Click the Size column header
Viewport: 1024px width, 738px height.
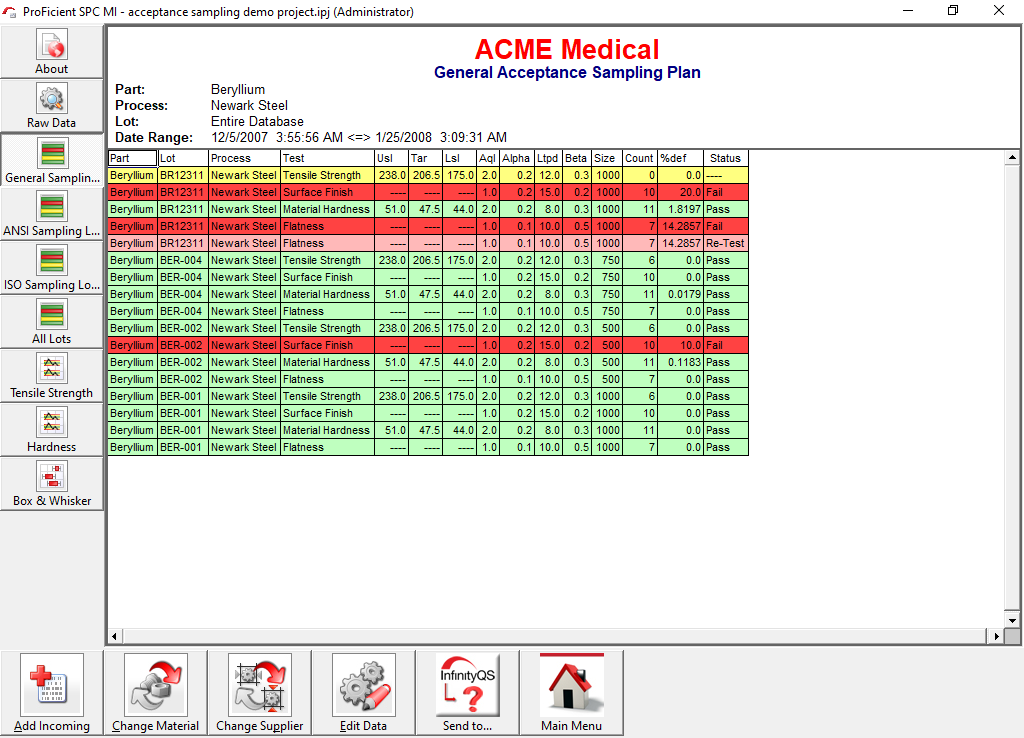607,158
